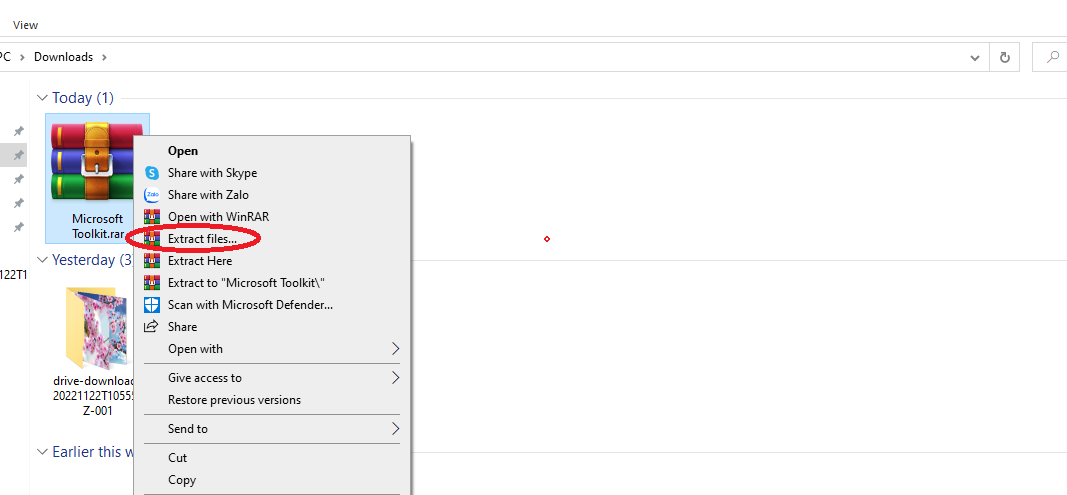Open the View ribbon tab
Image resolution: width=1067 pixels, height=495 pixels.
(26, 25)
